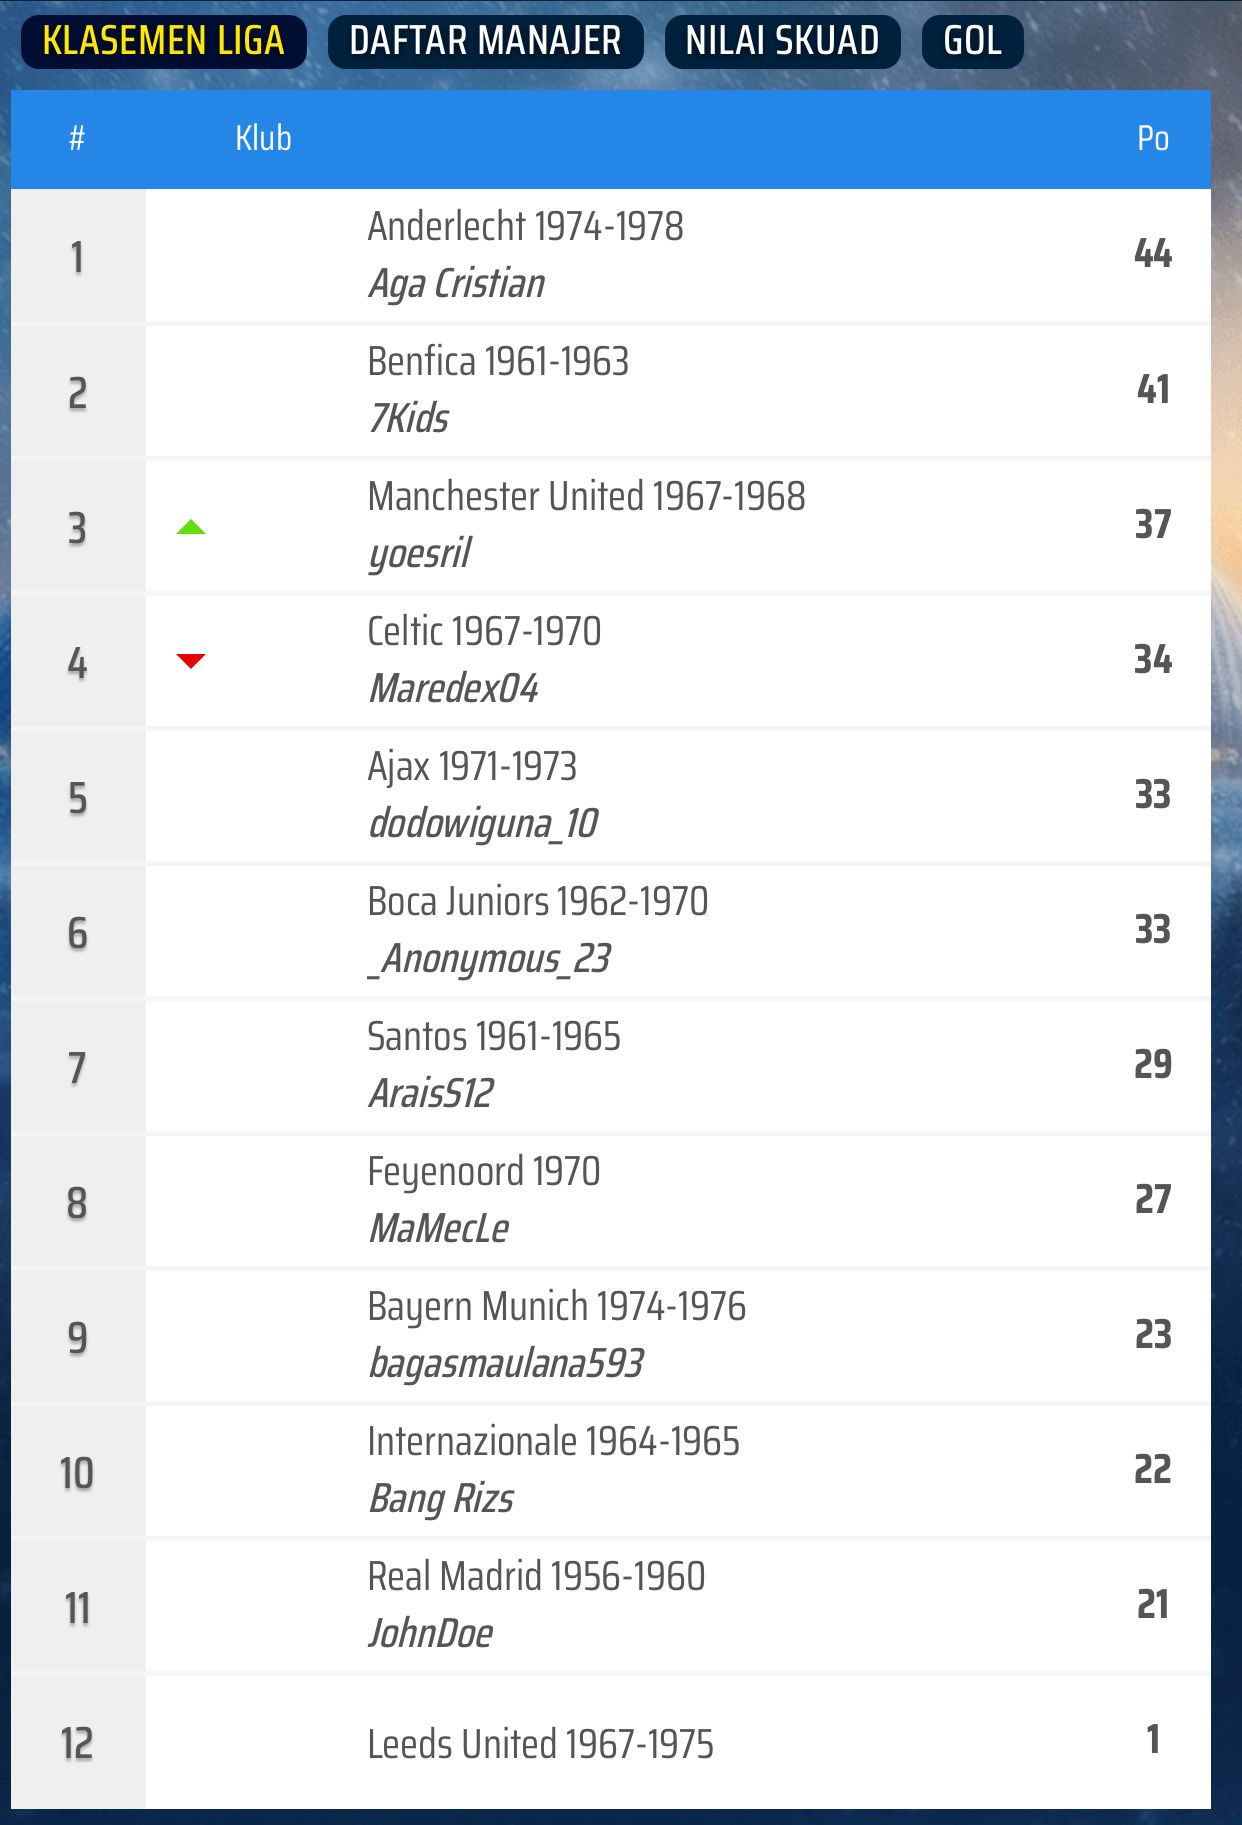Open the Nilai Skuad tab

(x=782, y=41)
